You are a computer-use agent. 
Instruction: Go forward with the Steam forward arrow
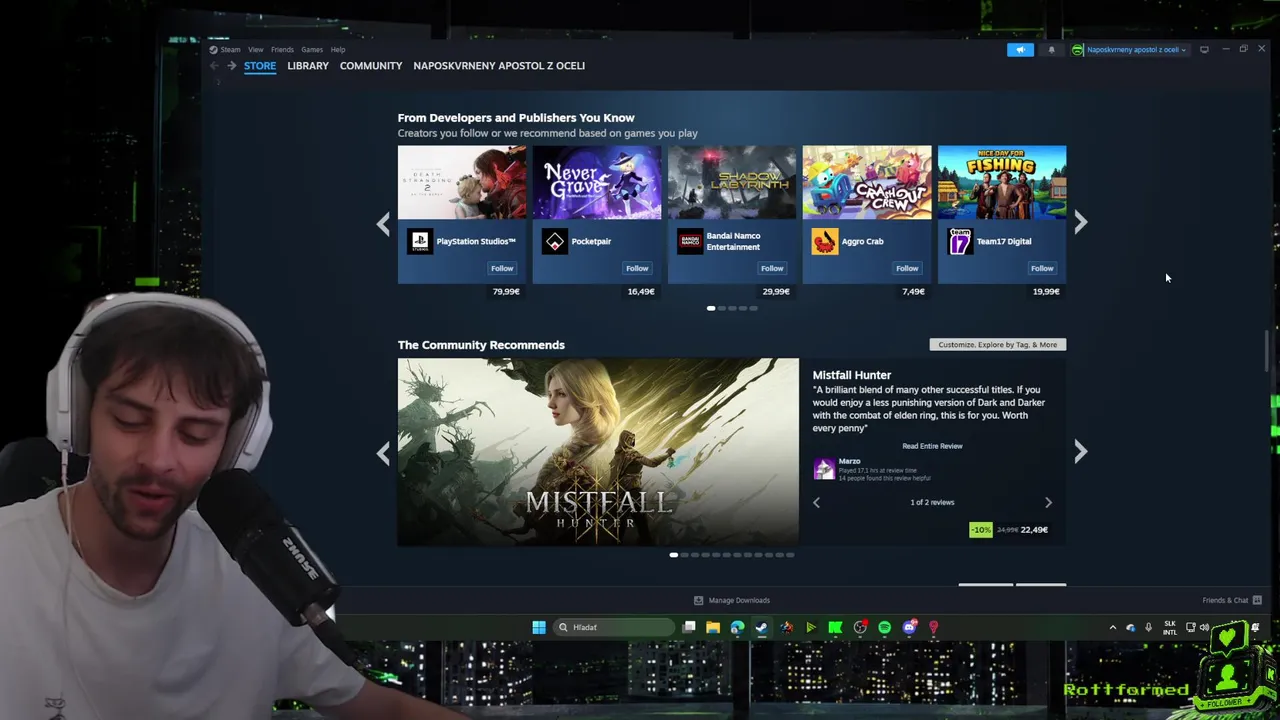pyautogui.click(x=231, y=66)
